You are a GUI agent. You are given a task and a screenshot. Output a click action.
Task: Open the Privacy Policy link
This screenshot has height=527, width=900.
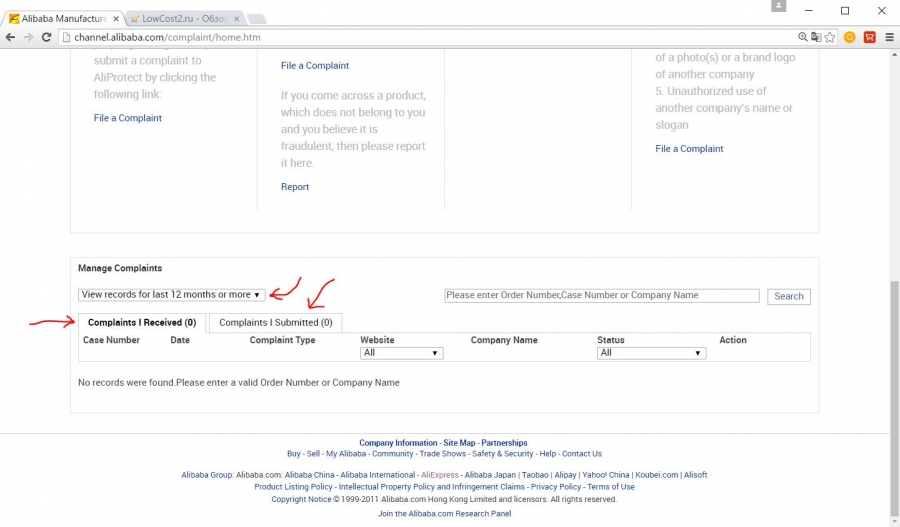(x=556, y=487)
